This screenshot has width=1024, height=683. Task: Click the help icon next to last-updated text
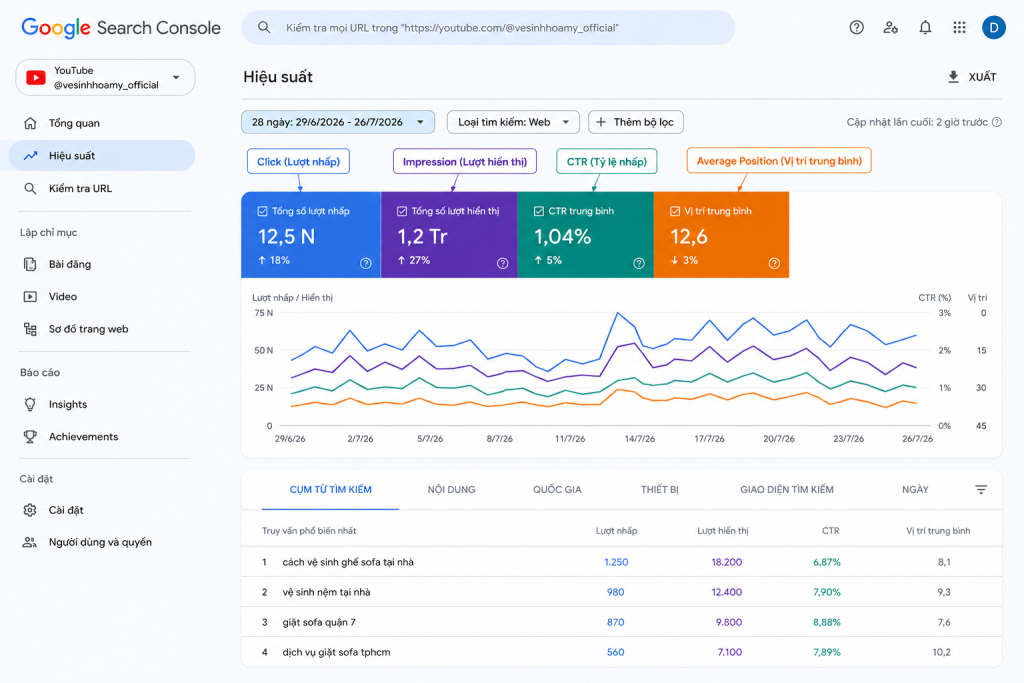[997, 122]
